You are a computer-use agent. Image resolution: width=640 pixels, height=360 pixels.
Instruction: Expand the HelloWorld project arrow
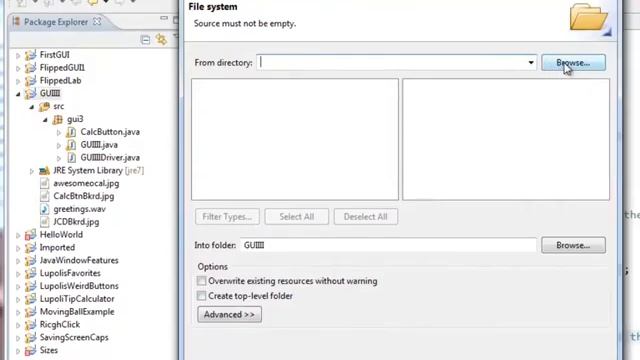(18, 235)
